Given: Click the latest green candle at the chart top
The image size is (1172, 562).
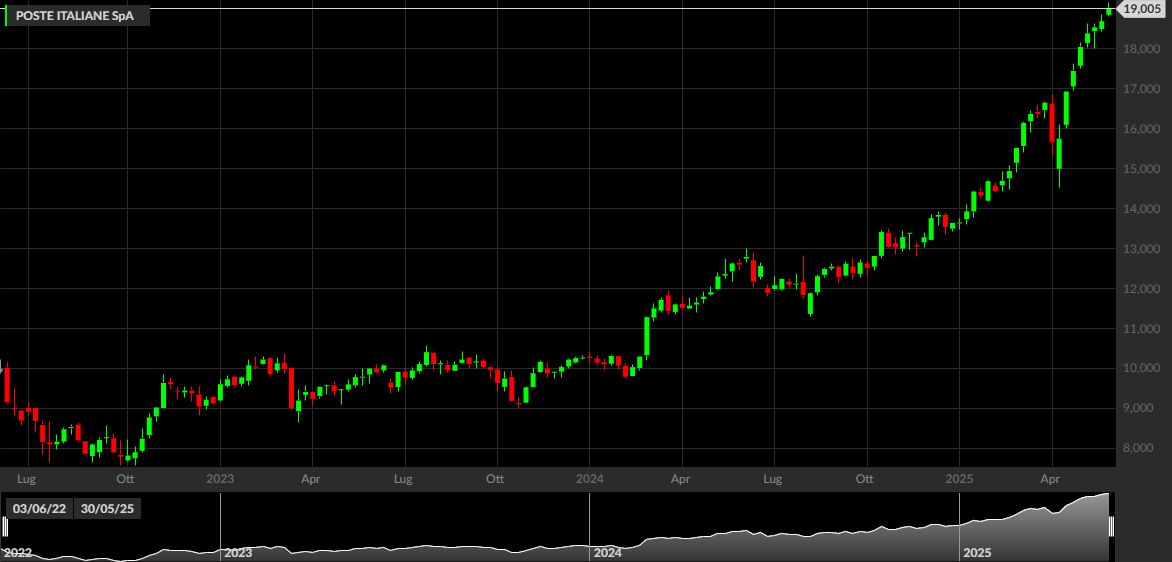Looking at the screenshot, I should (1108, 9).
